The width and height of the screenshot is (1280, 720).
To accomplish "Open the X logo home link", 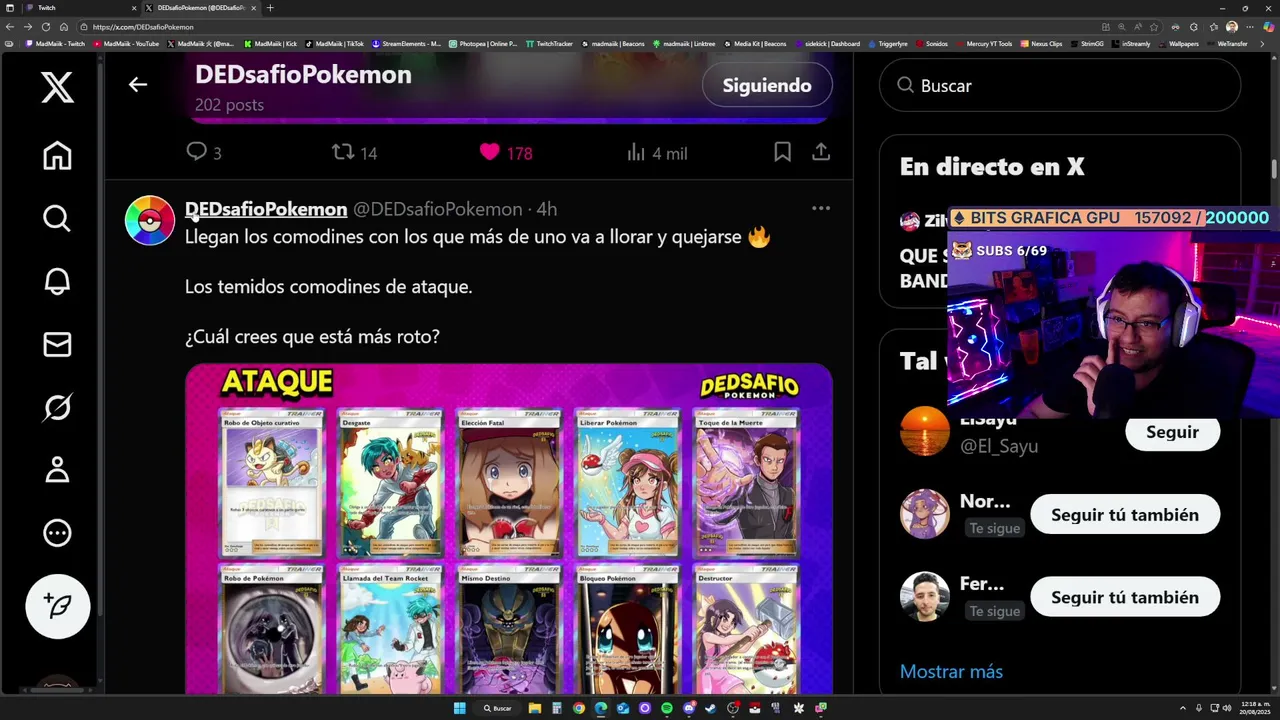I will pos(57,88).
